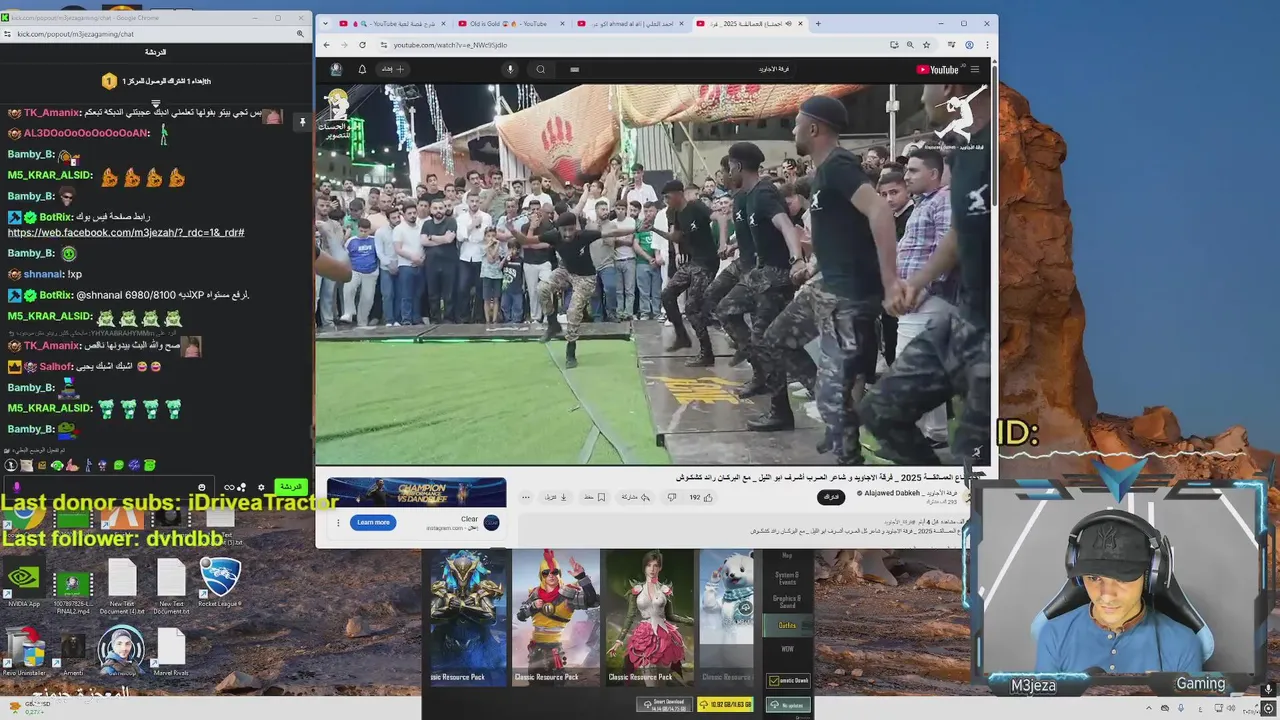Toggle the Automatic Download checkbox
1280x720 pixels.
(774, 680)
